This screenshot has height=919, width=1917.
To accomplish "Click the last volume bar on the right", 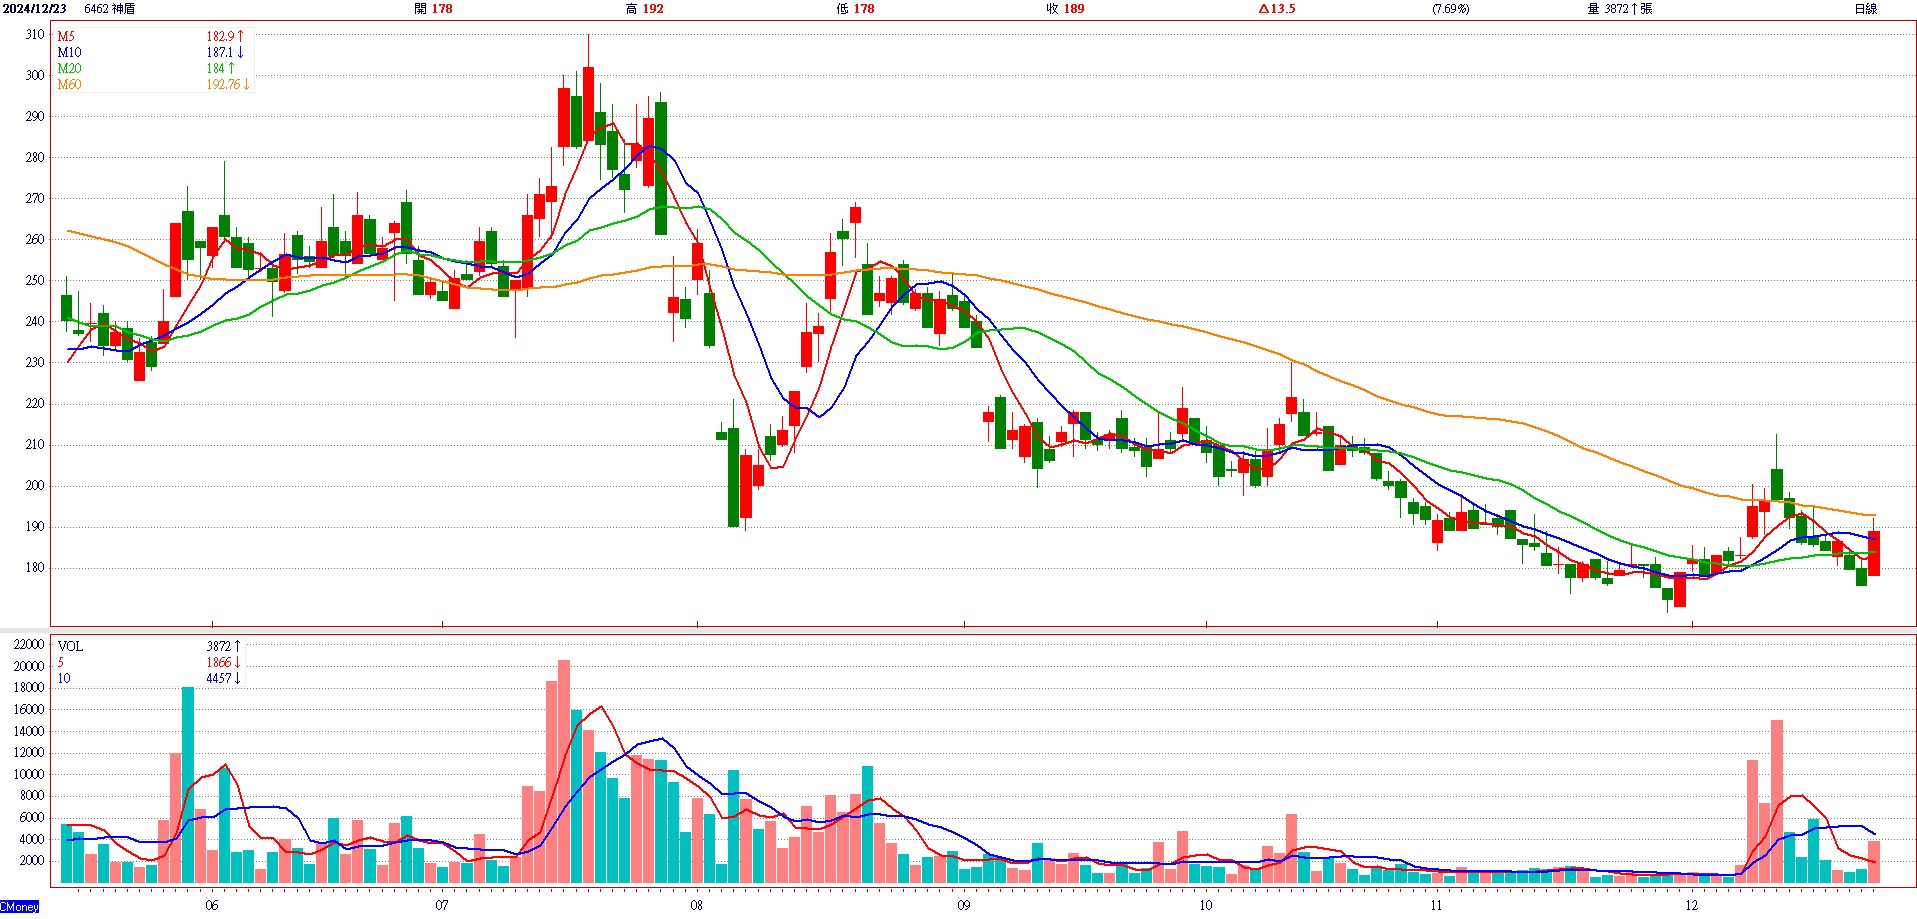I will click(1873, 863).
